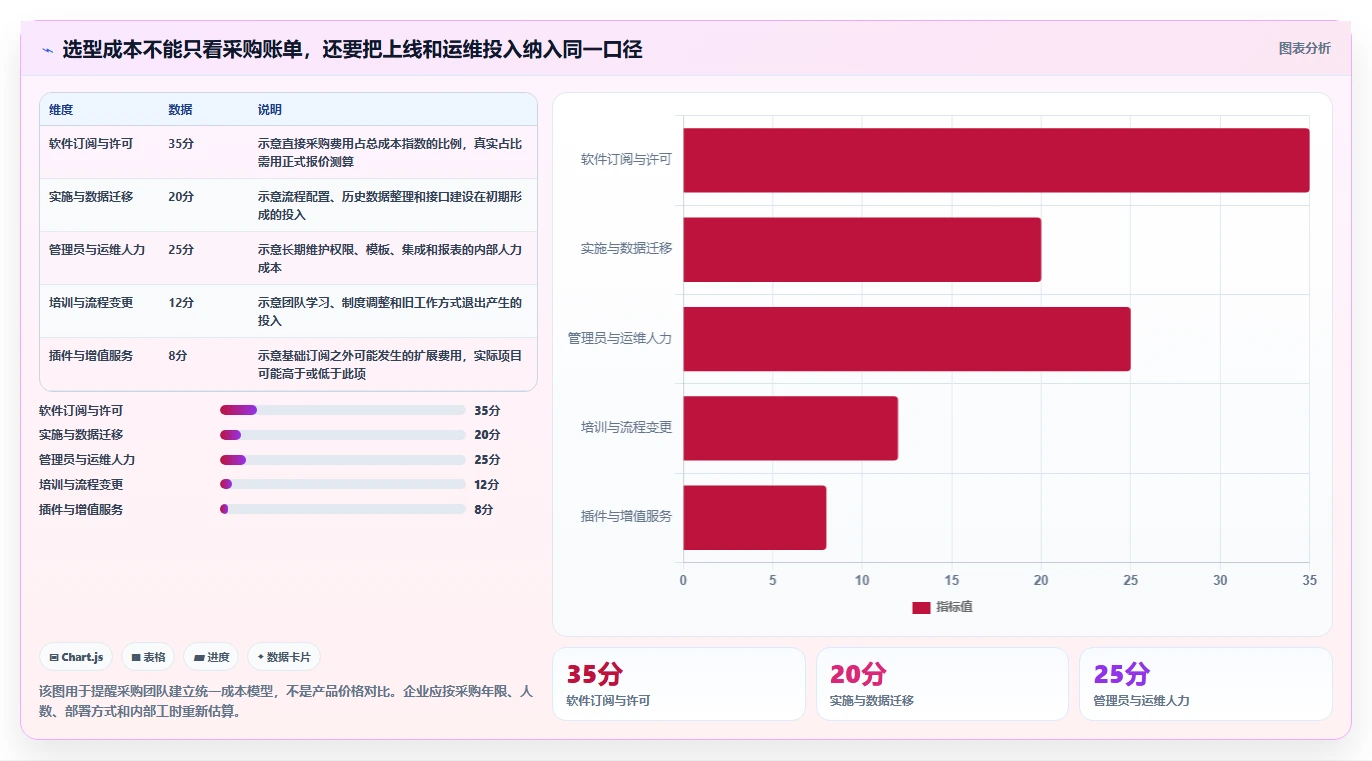This screenshot has width=1372, height=761.
Task: Click the description starting 示意直接采购费用
Action: (x=390, y=153)
